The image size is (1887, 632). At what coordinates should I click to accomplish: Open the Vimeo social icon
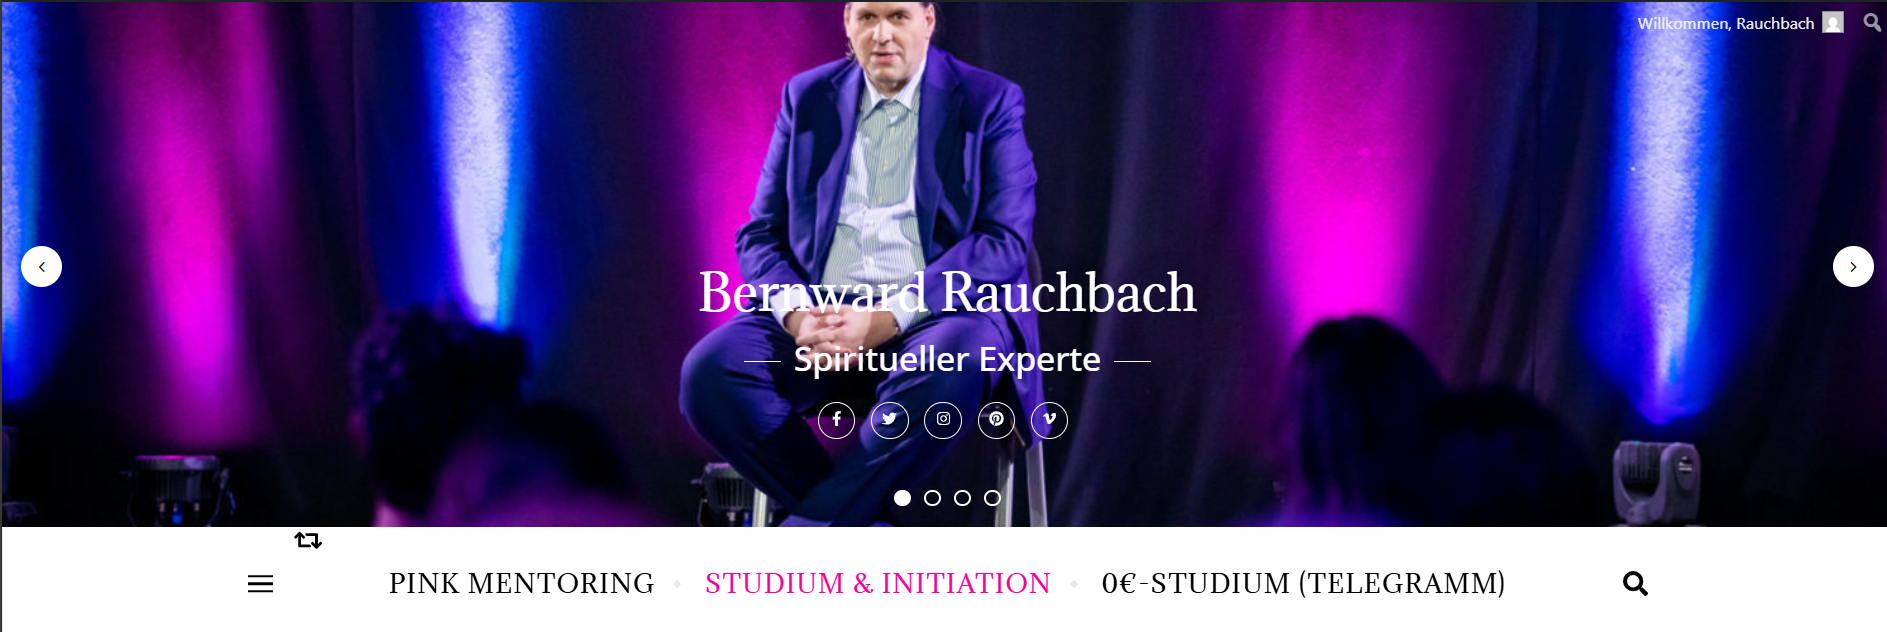[1049, 420]
